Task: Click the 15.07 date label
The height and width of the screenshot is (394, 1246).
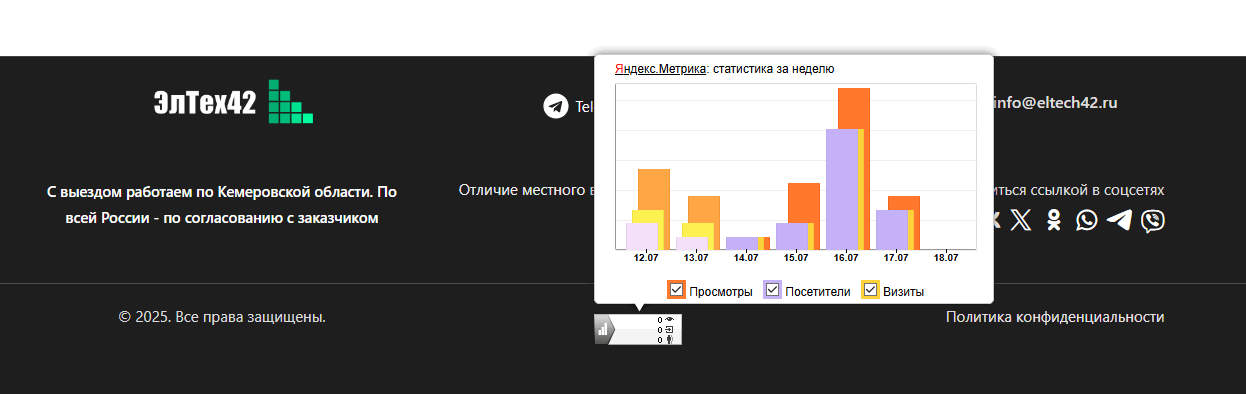Action: tap(796, 258)
